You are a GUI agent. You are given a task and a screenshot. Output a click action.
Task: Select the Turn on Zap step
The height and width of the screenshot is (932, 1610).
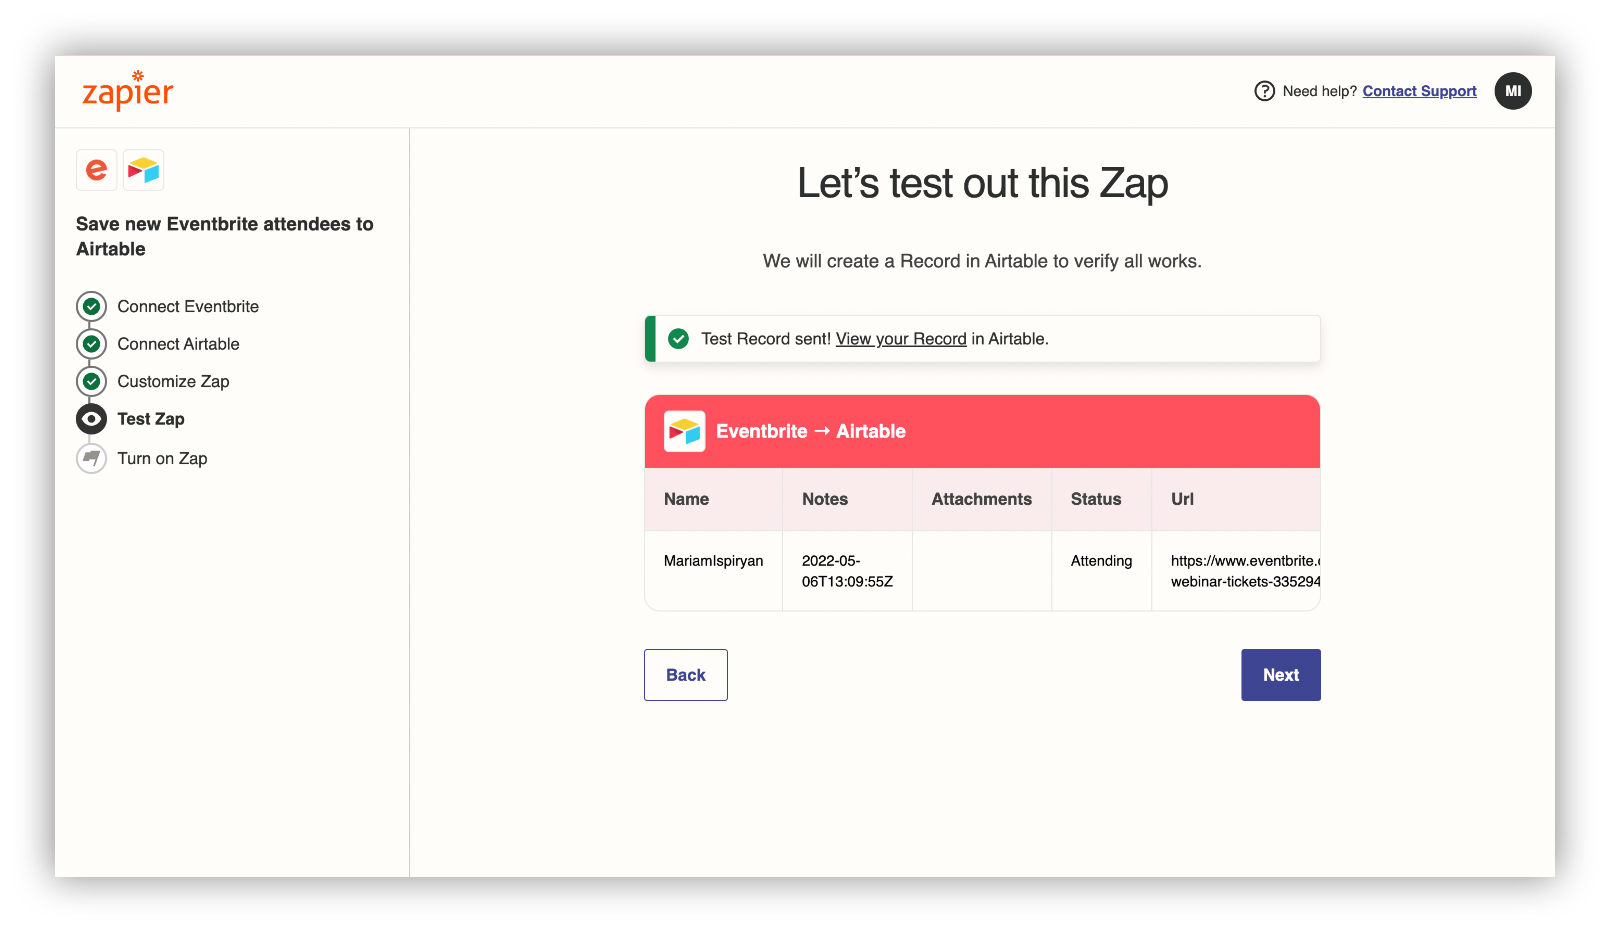click(162, 458)
